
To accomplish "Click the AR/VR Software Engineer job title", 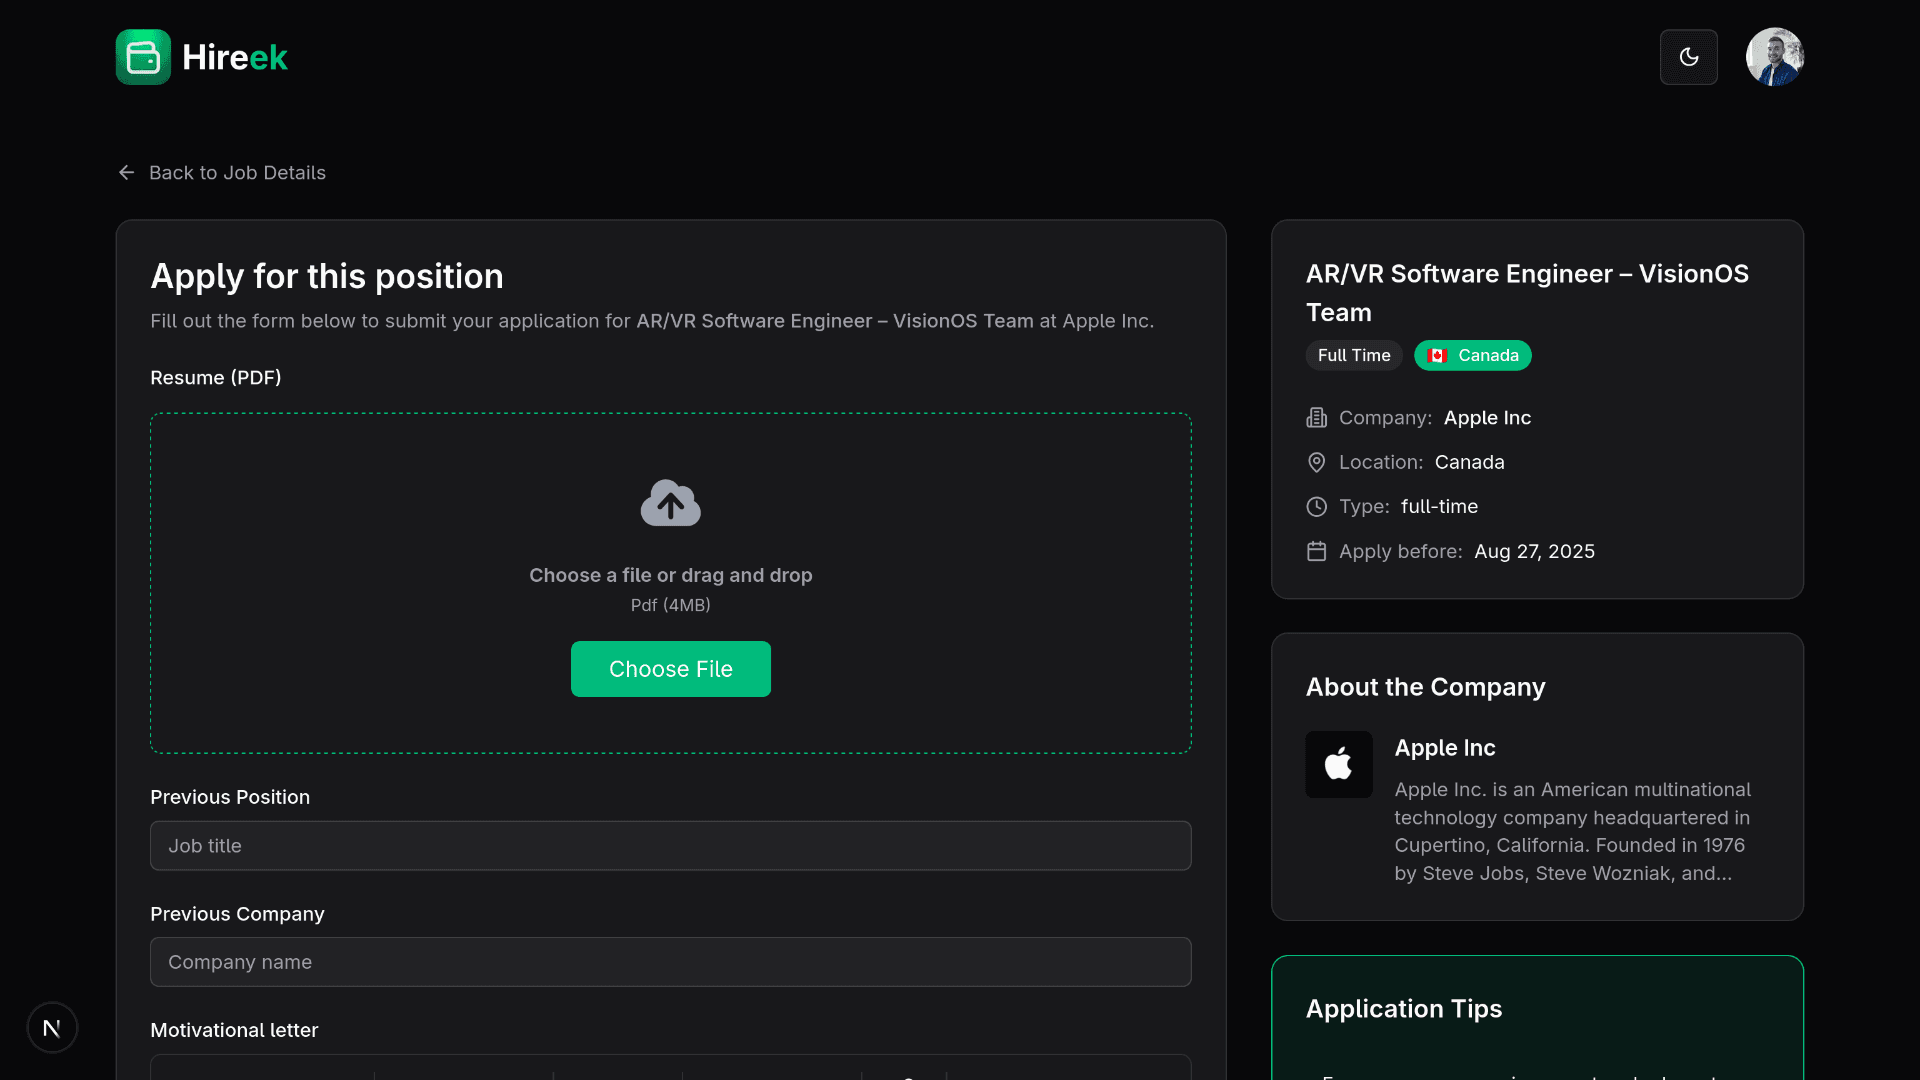I will 1527,293.
